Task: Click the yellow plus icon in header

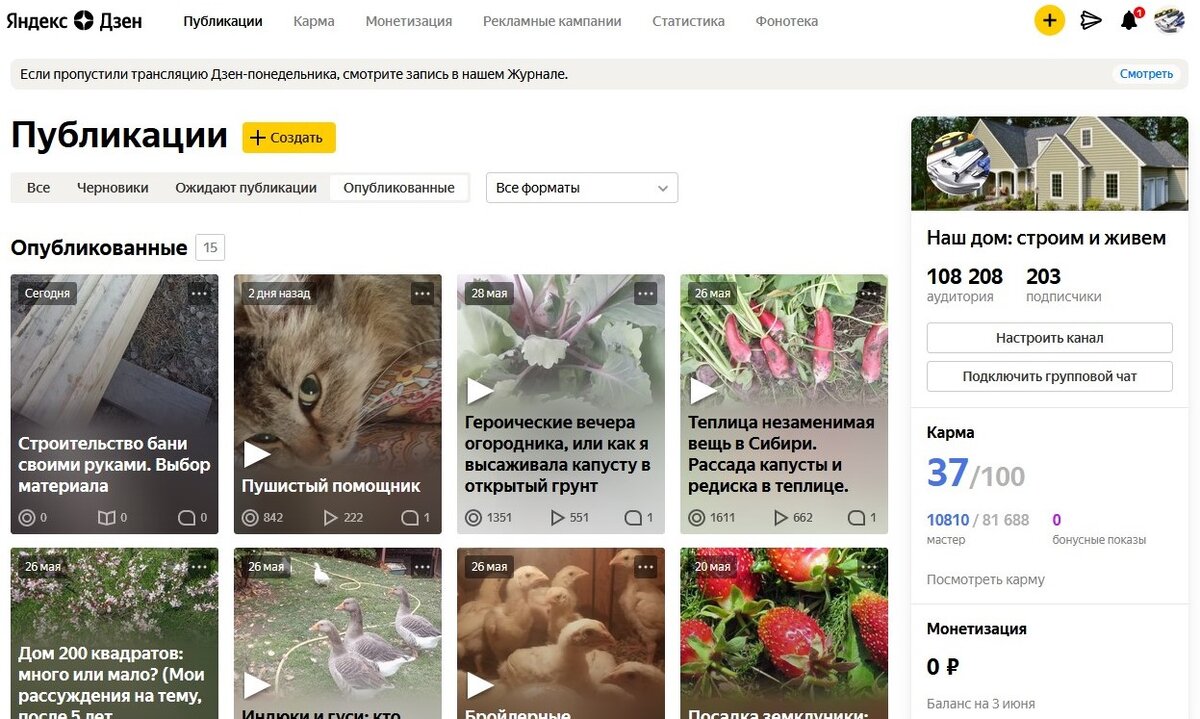Action: click(1049, 20)
